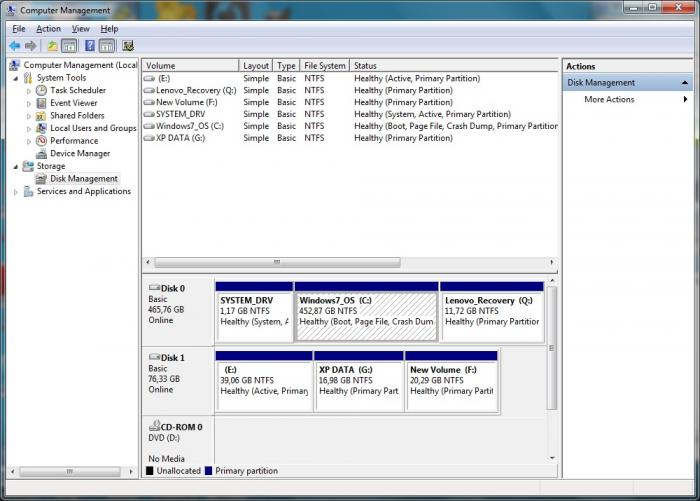Select the New Volume (F:) row in list
The image size is (700, 501).
tap(350, 102)
